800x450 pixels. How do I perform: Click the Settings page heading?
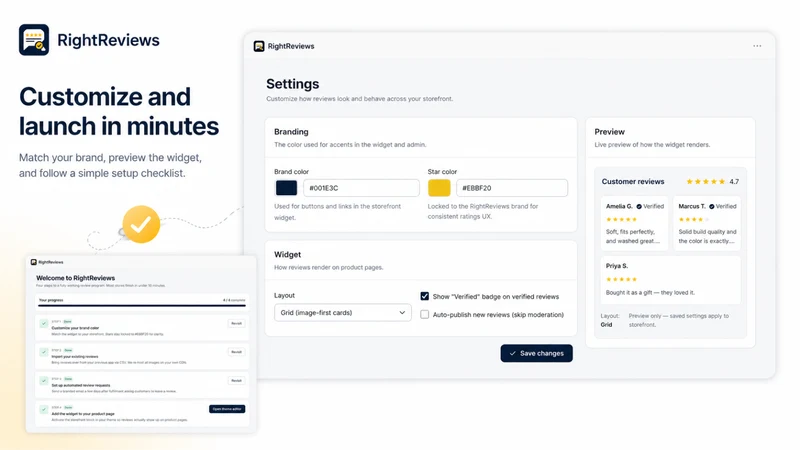point(292,84)
